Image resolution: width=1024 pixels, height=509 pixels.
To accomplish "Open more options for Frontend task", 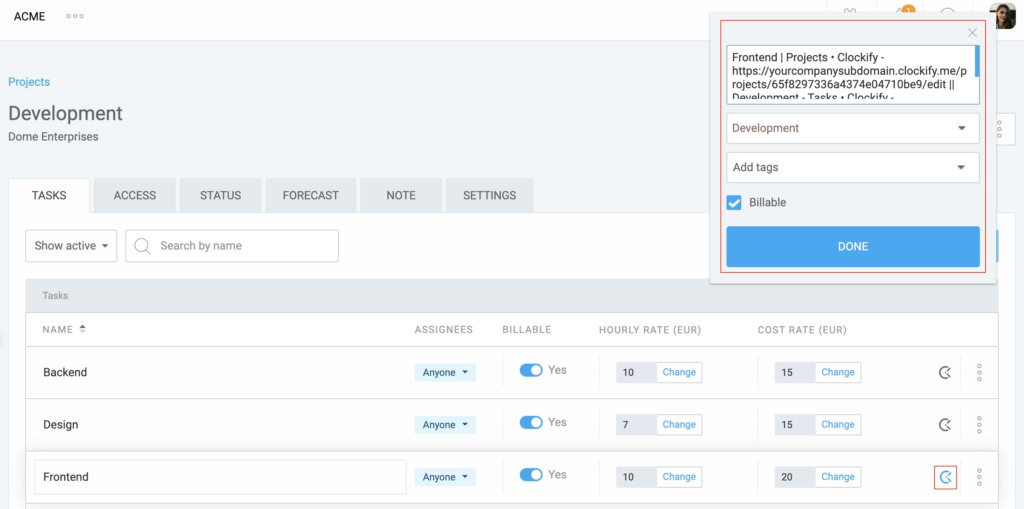I will (x=979, y=477).
